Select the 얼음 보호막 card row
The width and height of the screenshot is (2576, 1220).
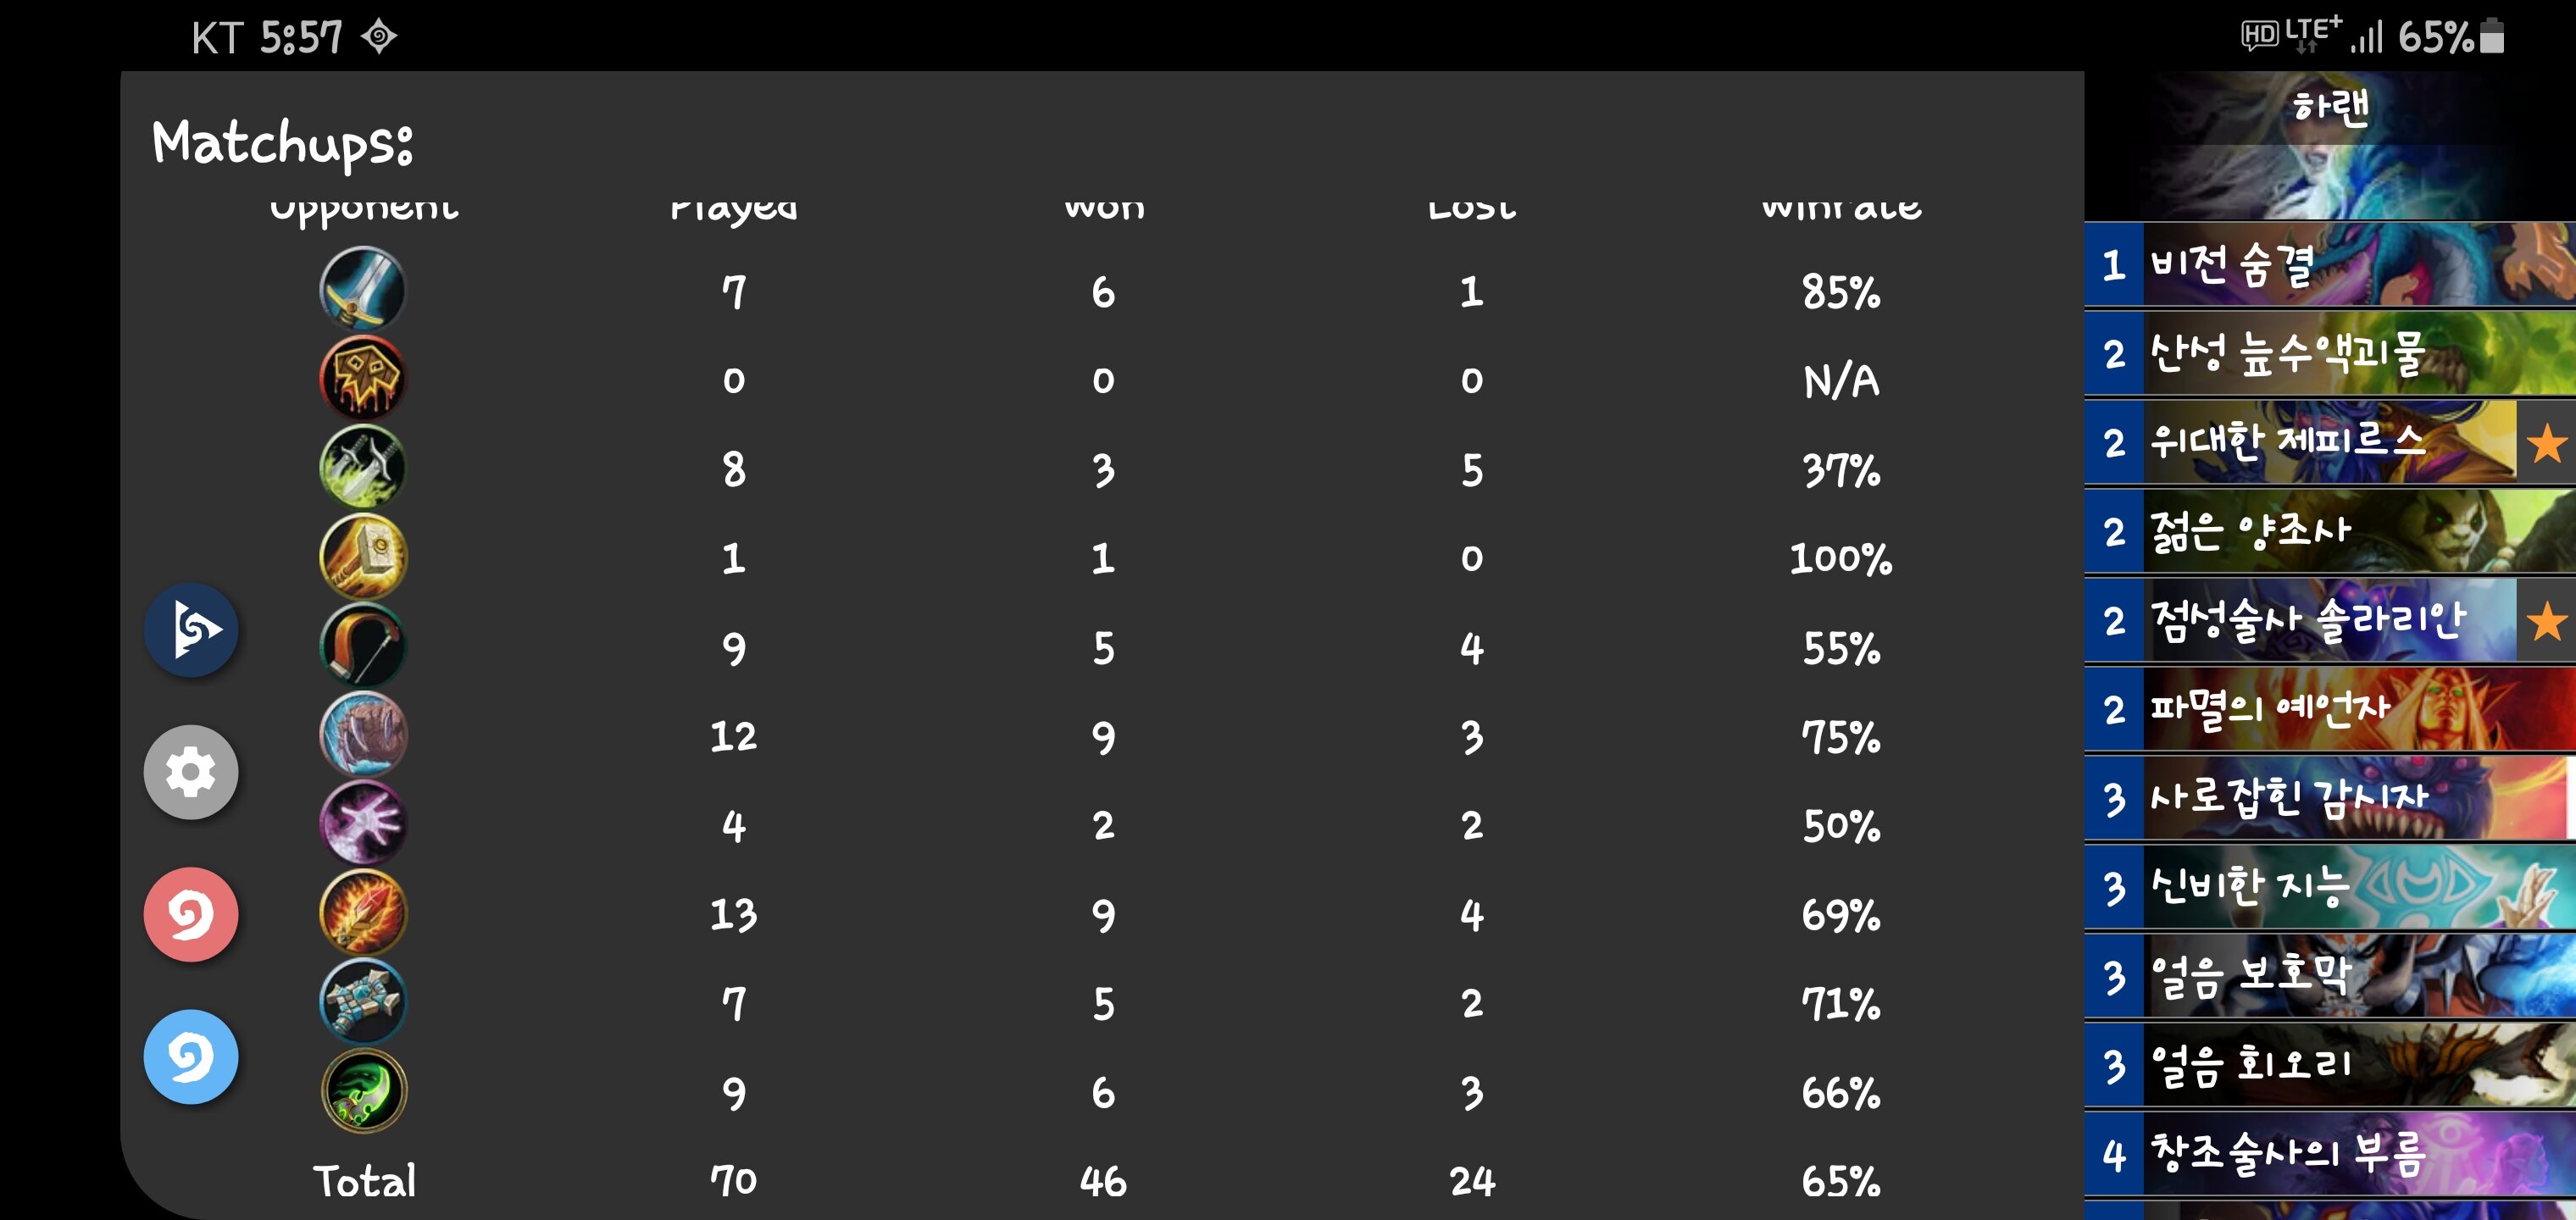pos(2330,976)
